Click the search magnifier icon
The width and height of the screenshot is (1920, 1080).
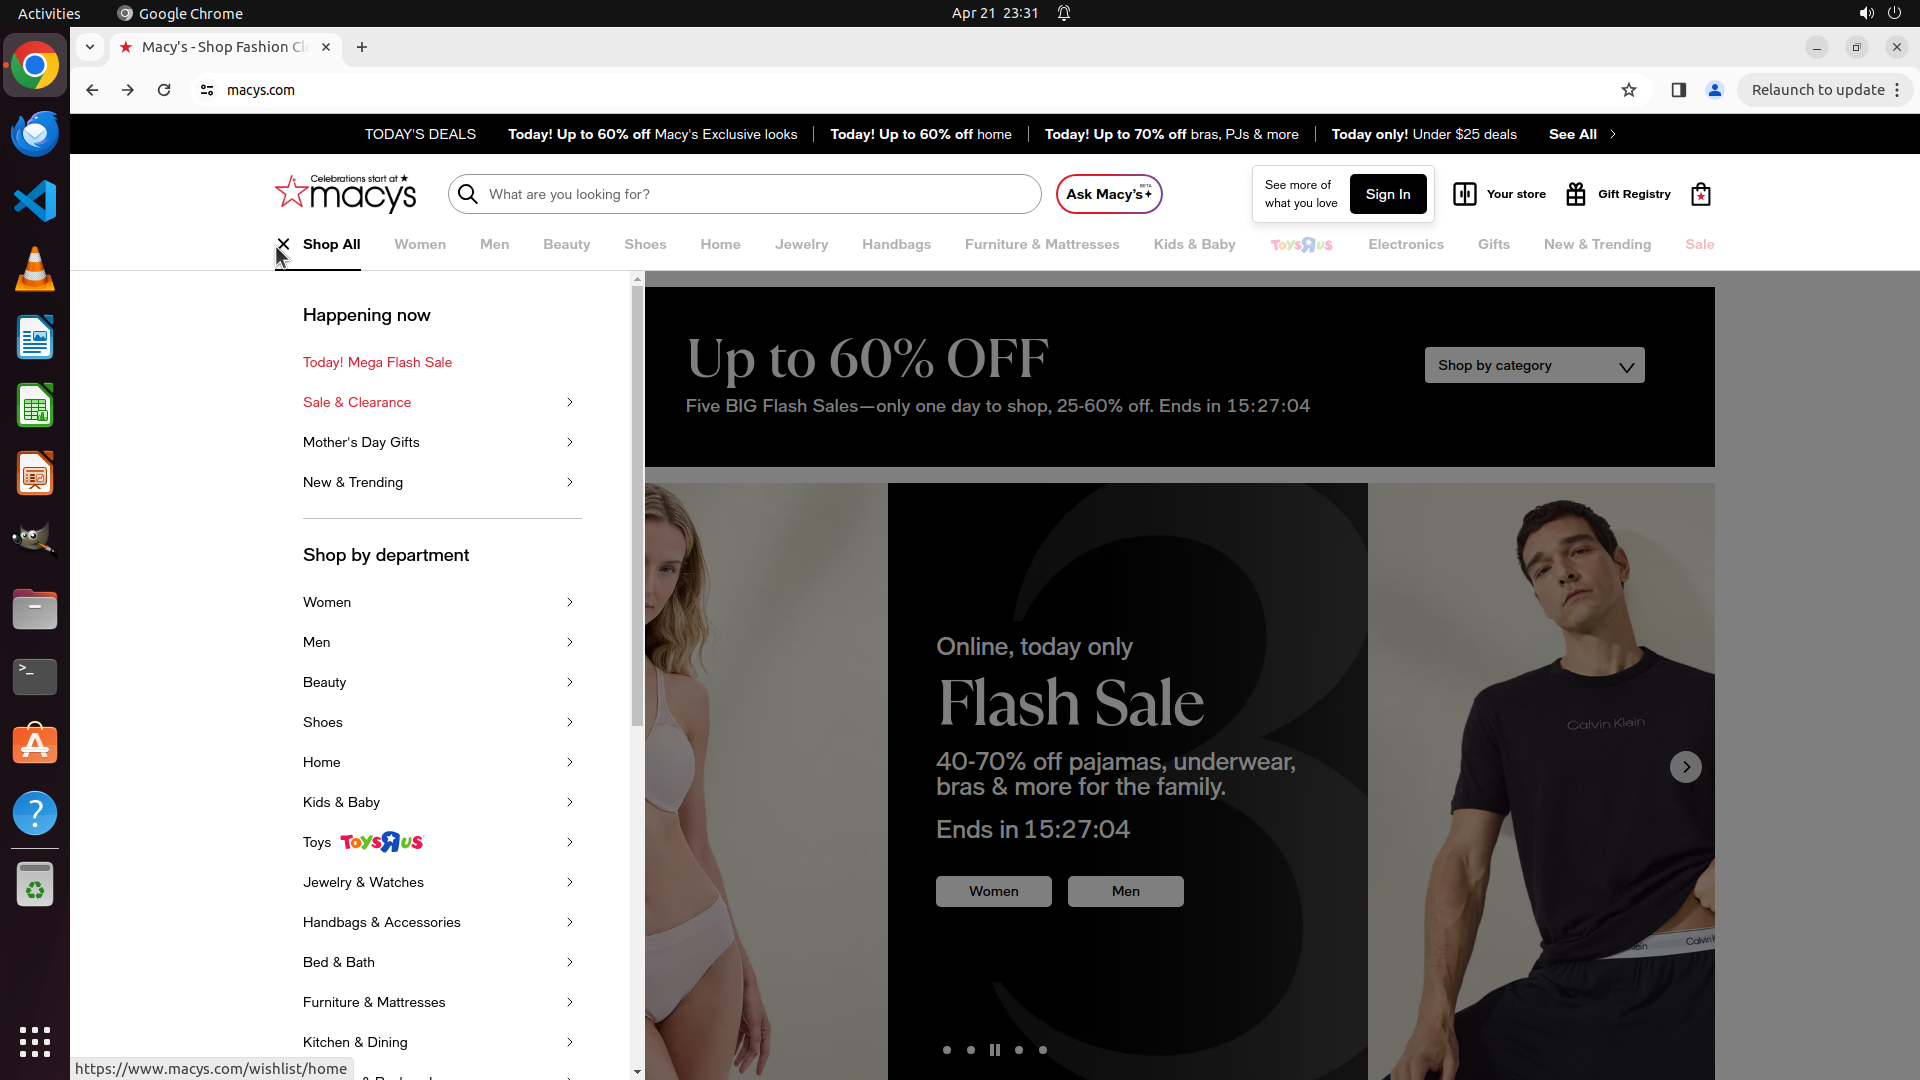[468, 194]
